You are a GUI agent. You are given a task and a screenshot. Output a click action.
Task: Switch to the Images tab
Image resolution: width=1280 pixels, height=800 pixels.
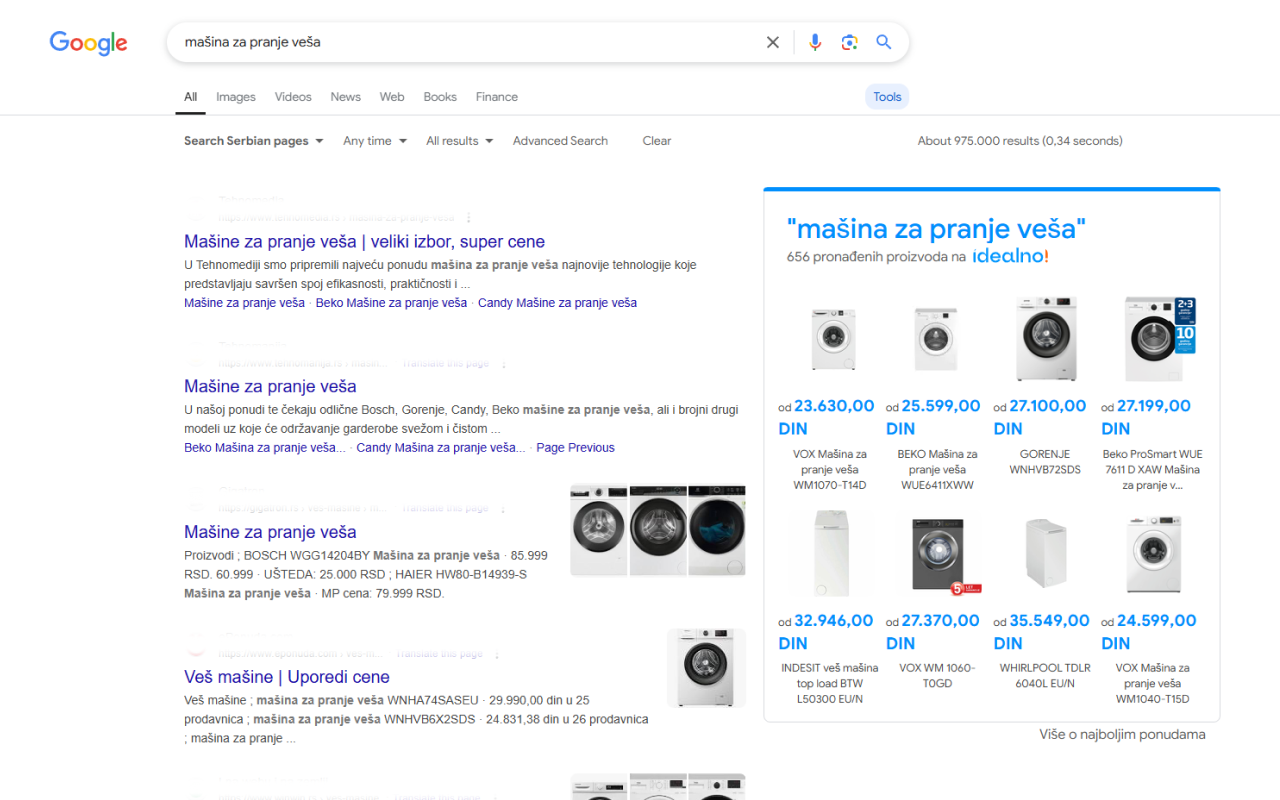pyautogui.click(x=236, y=97)
